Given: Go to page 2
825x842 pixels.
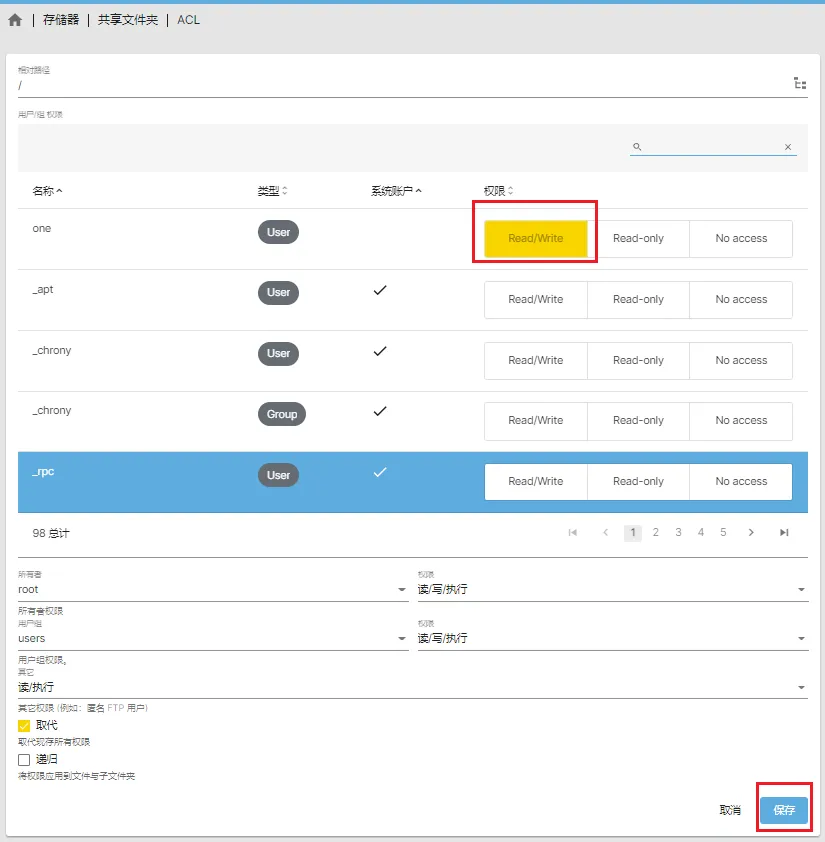Looking at the screenshot, I should tap(655, 532).
